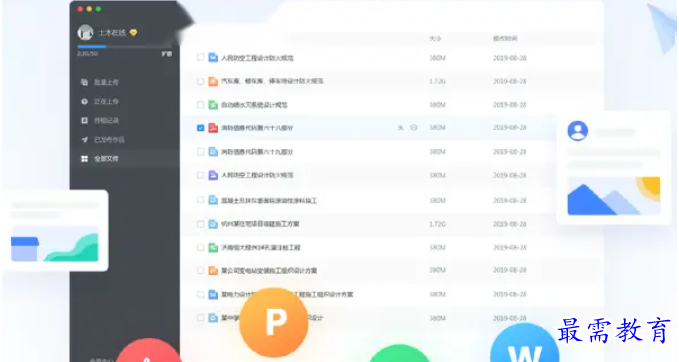Click the 1.72G size in 汽车库 row
This screenshot has height=362, width=679.
[437, 81]
